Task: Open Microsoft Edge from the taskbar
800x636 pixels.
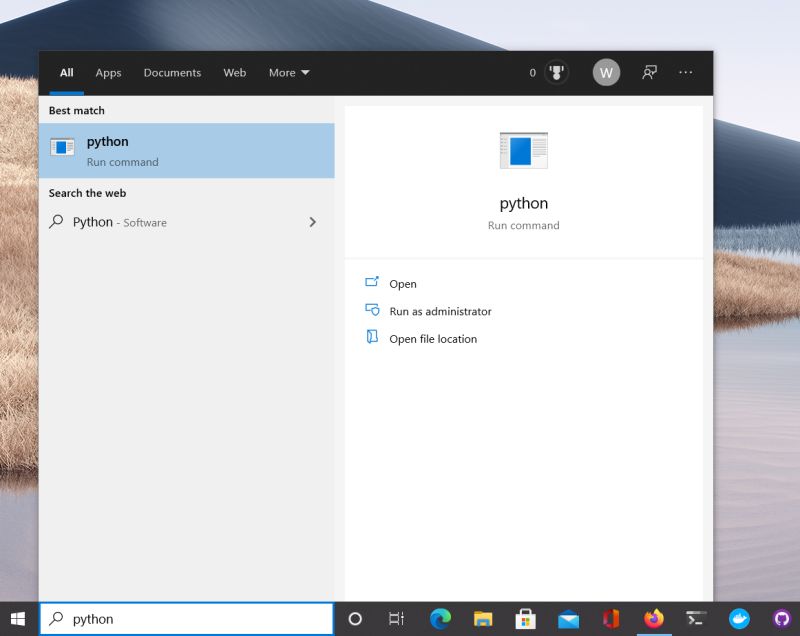Action: pyautogui.click(x=438, y=619)
